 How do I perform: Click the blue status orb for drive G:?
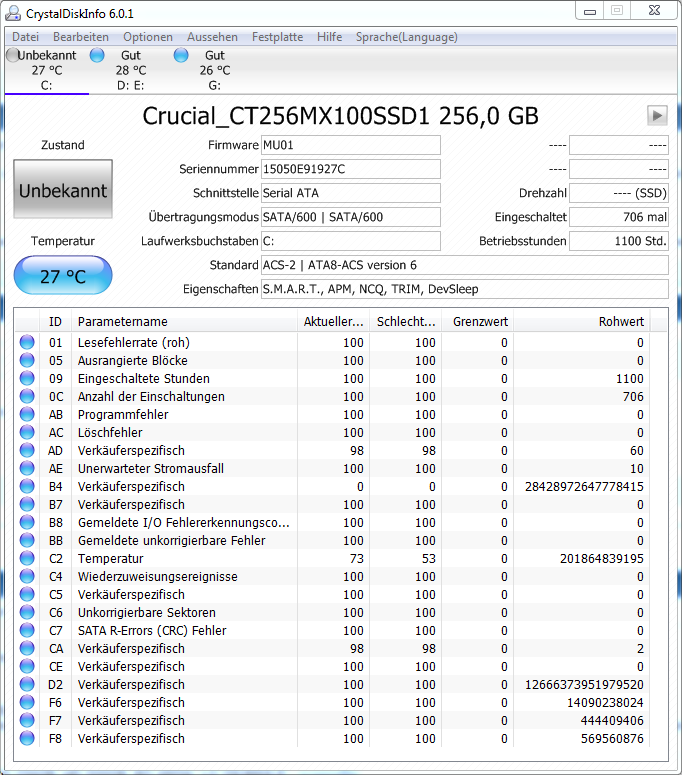tap(181, 55)
